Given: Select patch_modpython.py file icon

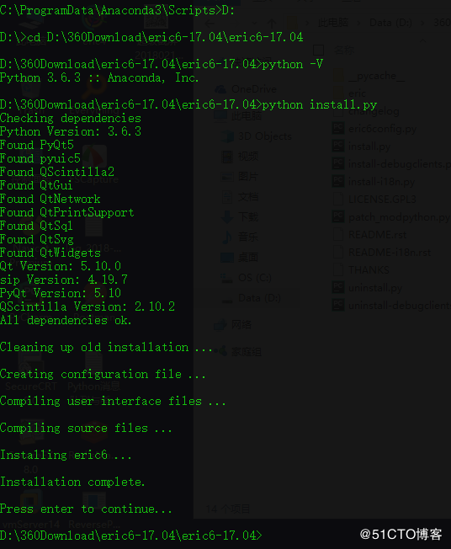Looking at the screenshot, I should tap(338, 217).
